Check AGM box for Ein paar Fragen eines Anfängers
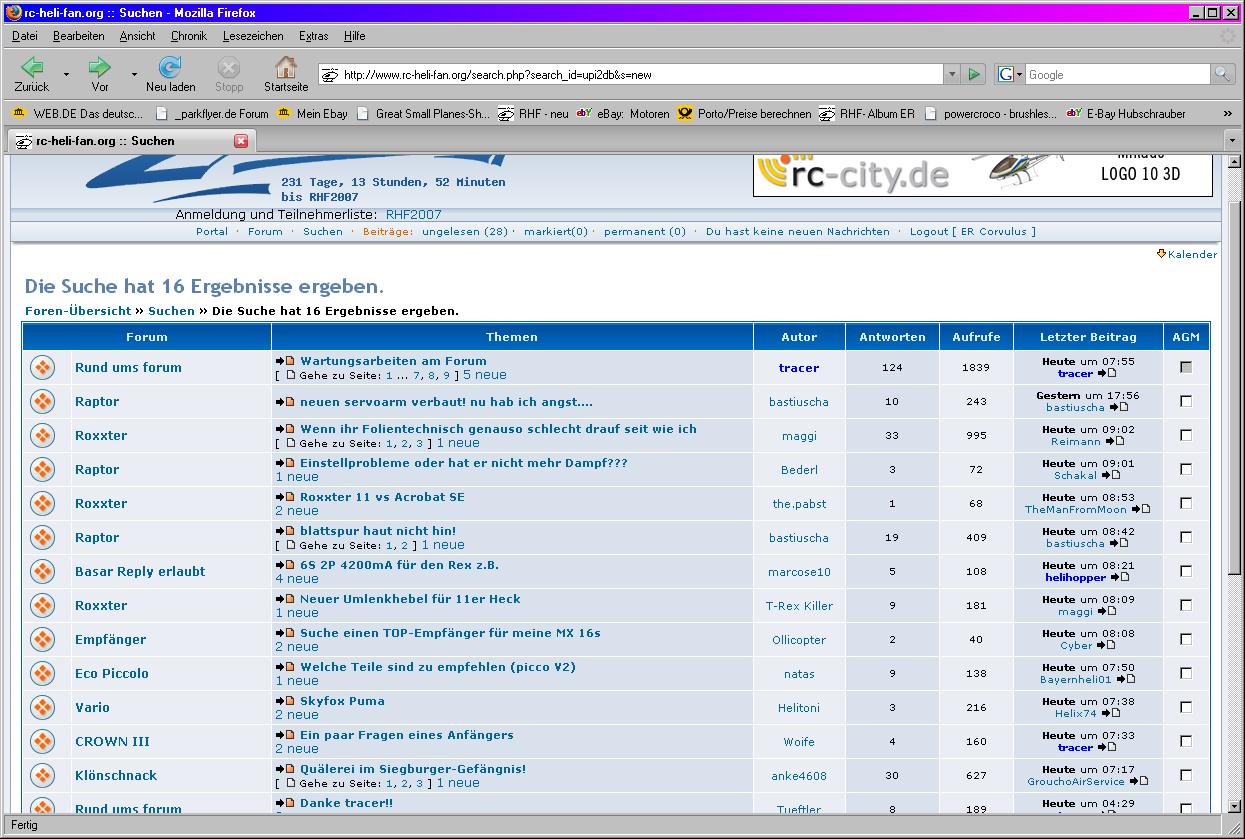The image size is (1245, 839). 1186,741
